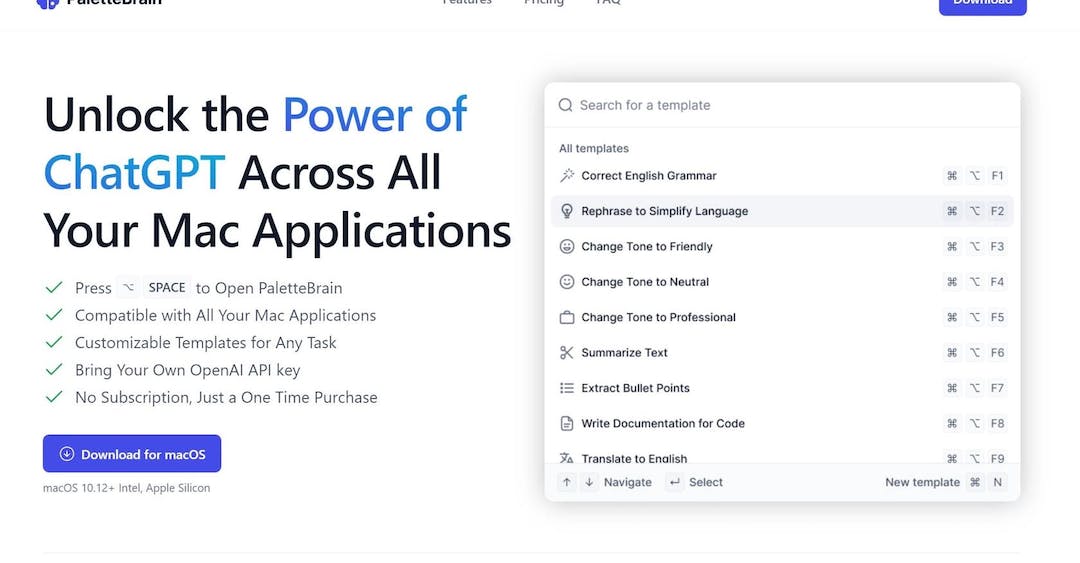Click the return key icon beside Select

675,482
